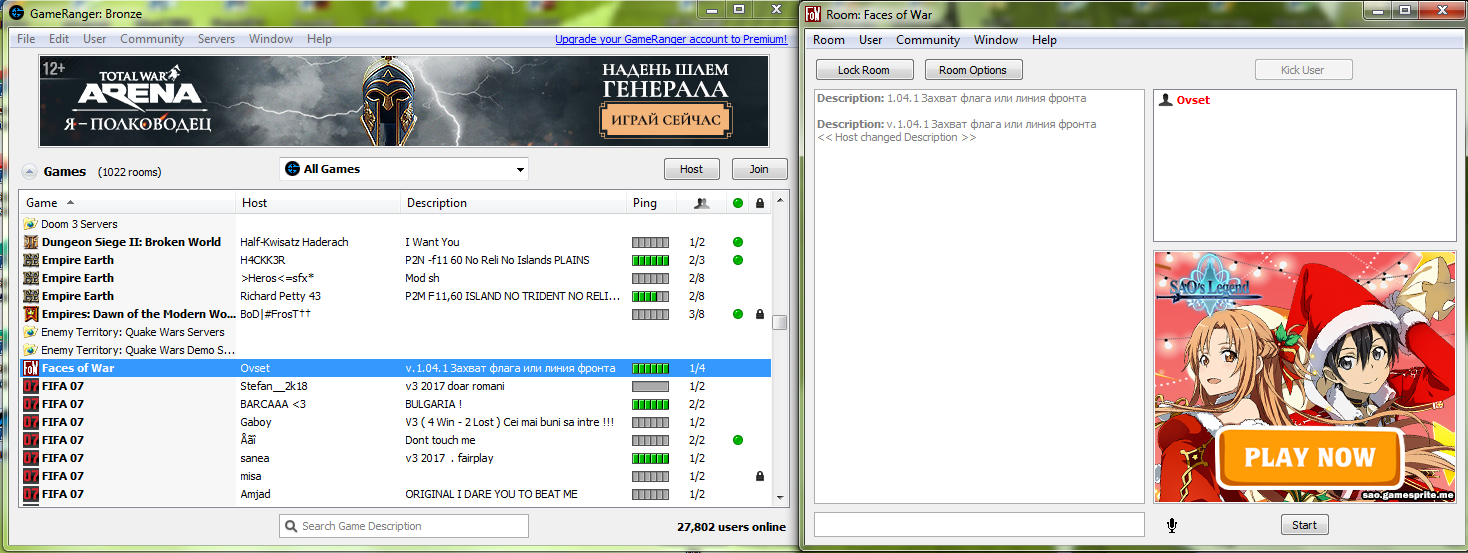Open the Room Options button
The height and width of the screenshot is (553, 1468).
972,70
